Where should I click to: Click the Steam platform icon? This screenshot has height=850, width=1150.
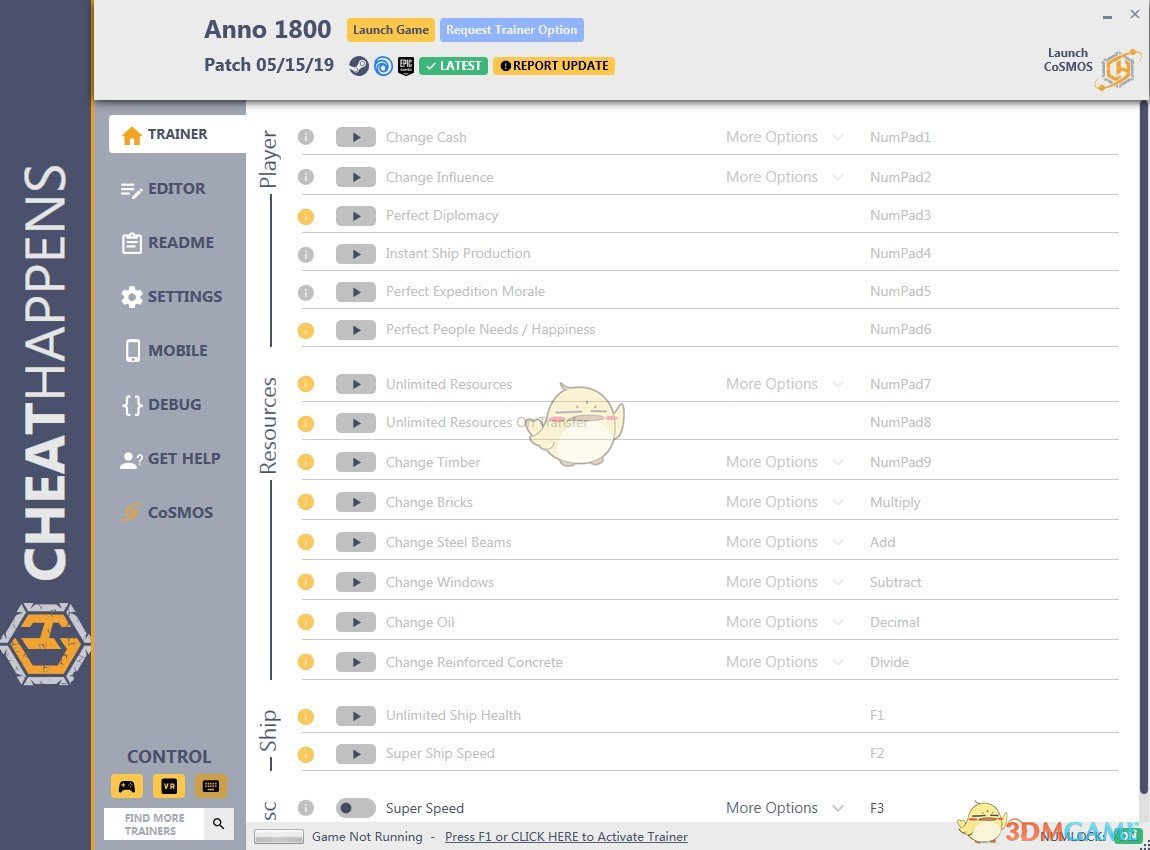358,66
